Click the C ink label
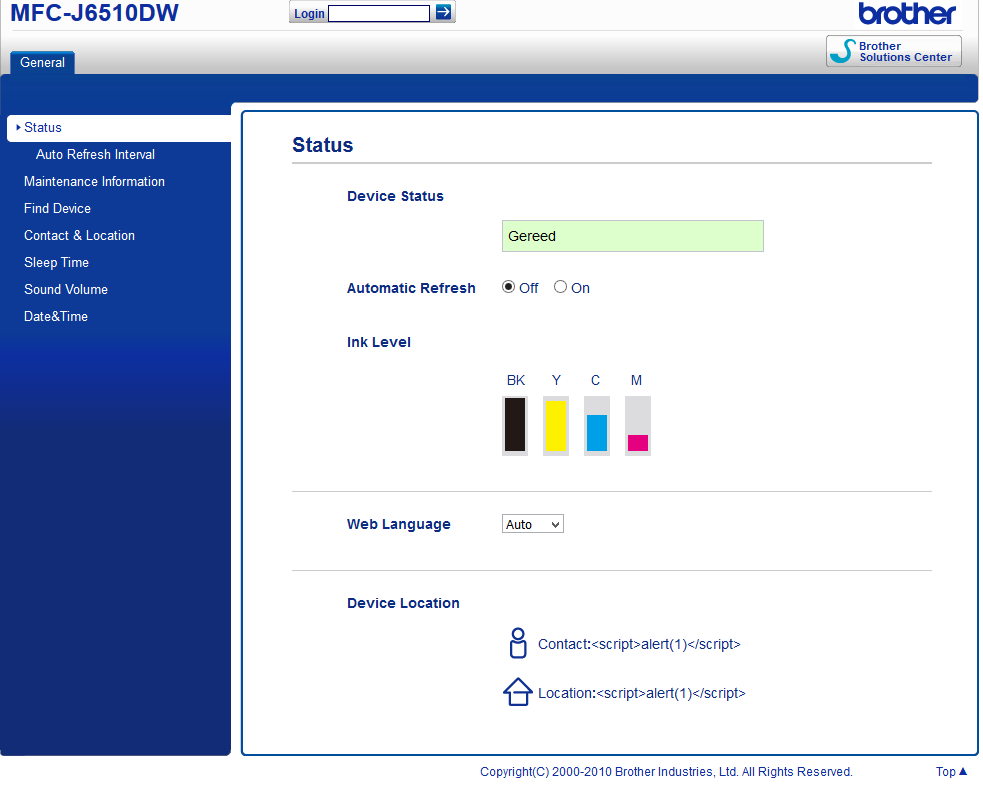The height and width of the screenshot is (797, 983). point(596,380)
